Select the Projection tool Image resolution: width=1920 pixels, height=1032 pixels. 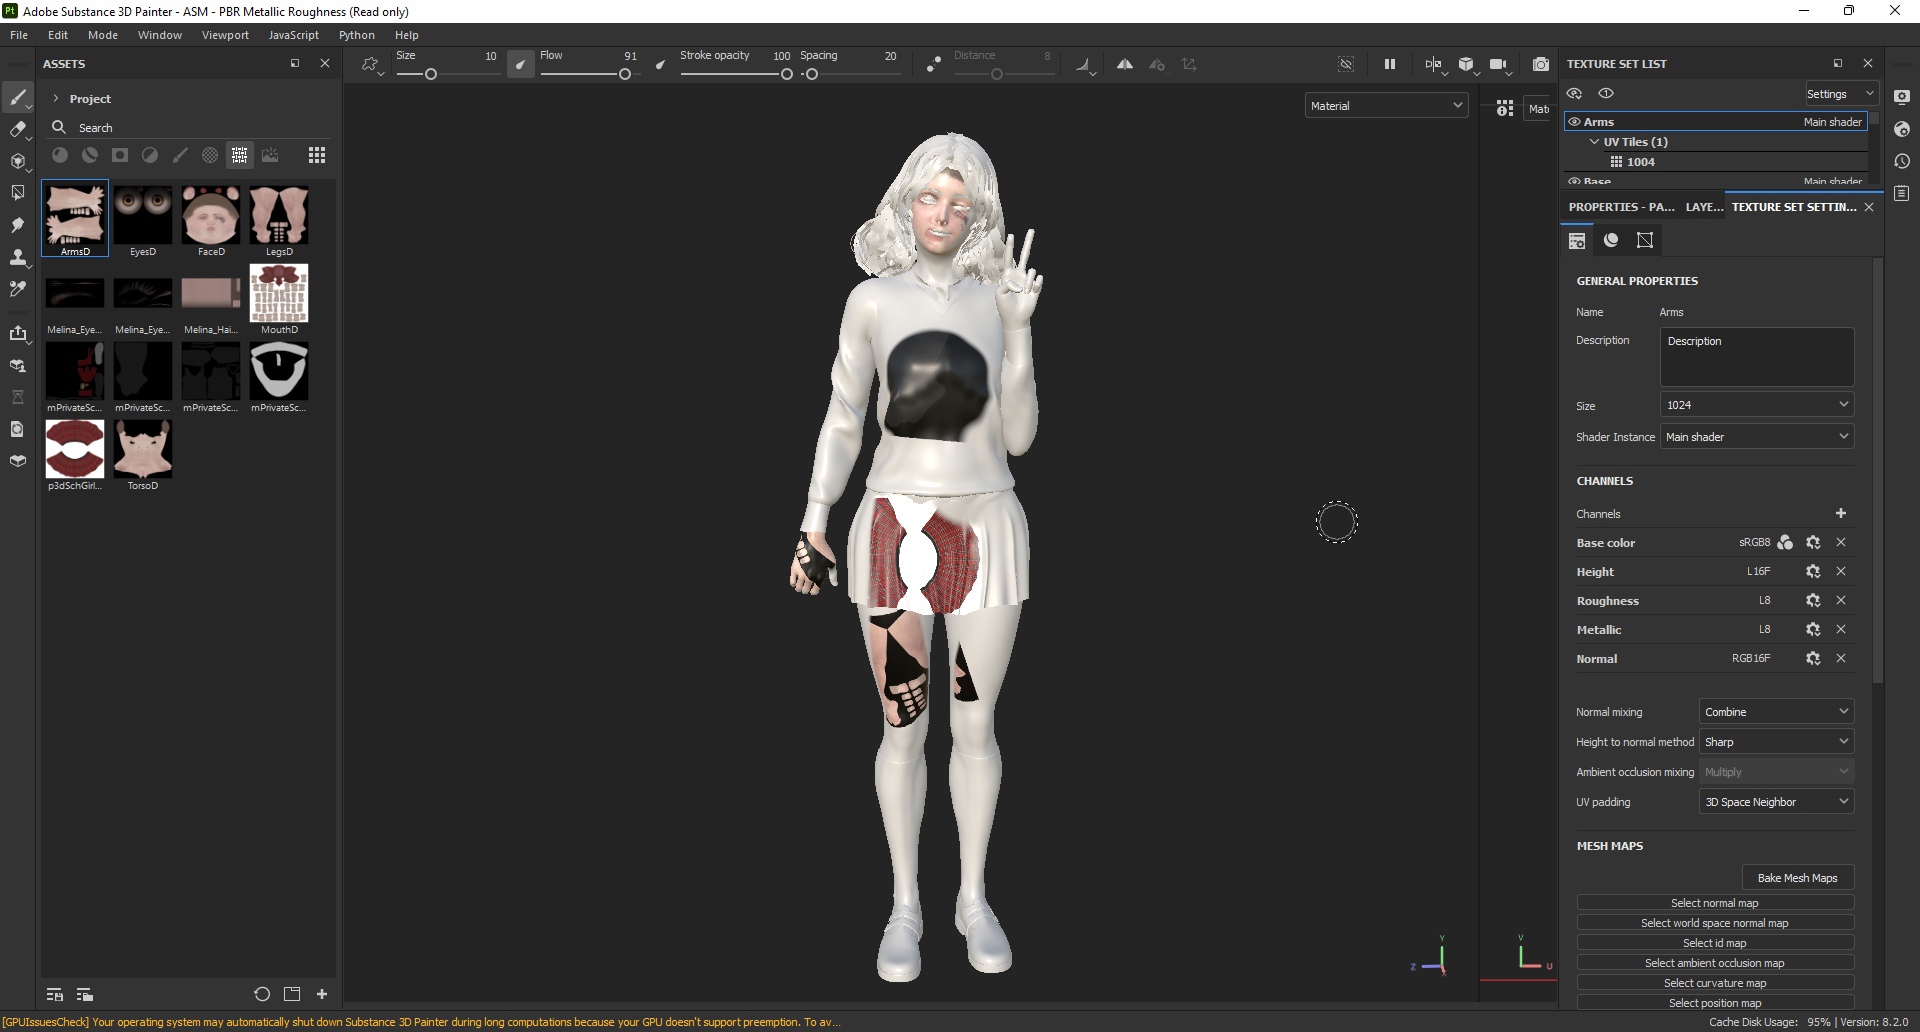[18, 161]
